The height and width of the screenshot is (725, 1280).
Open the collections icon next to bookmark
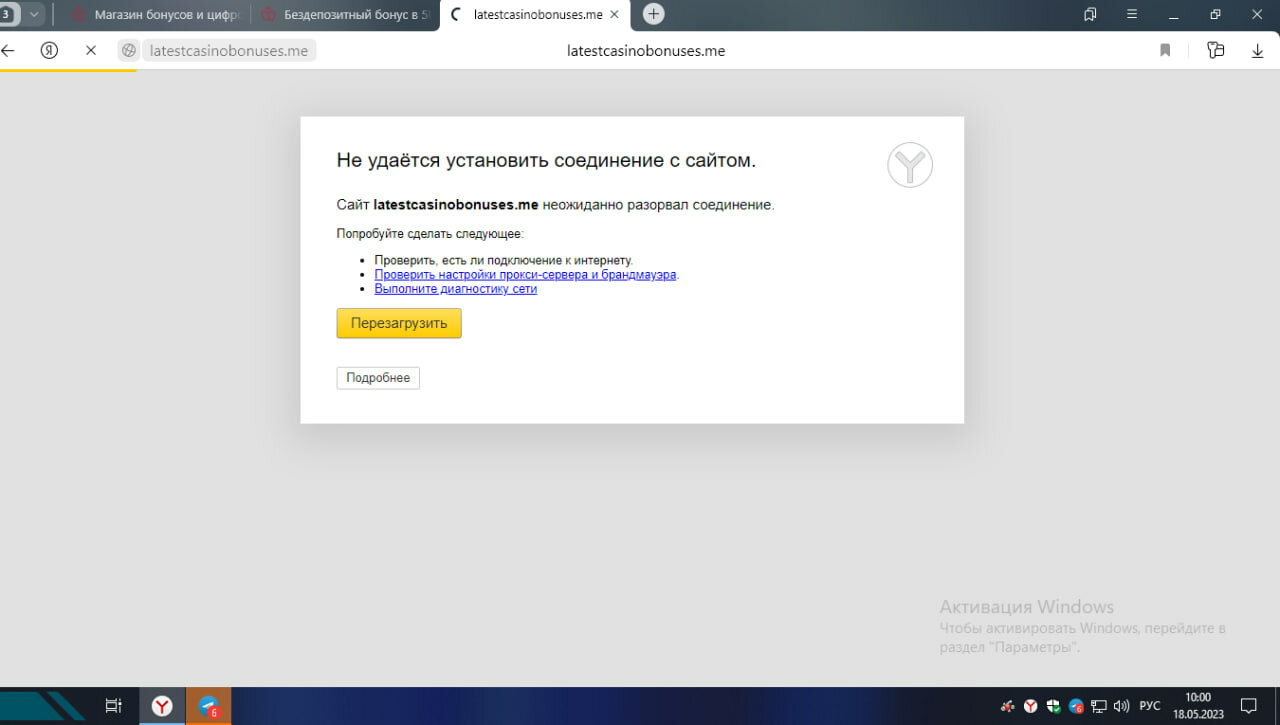(1215, 50)
